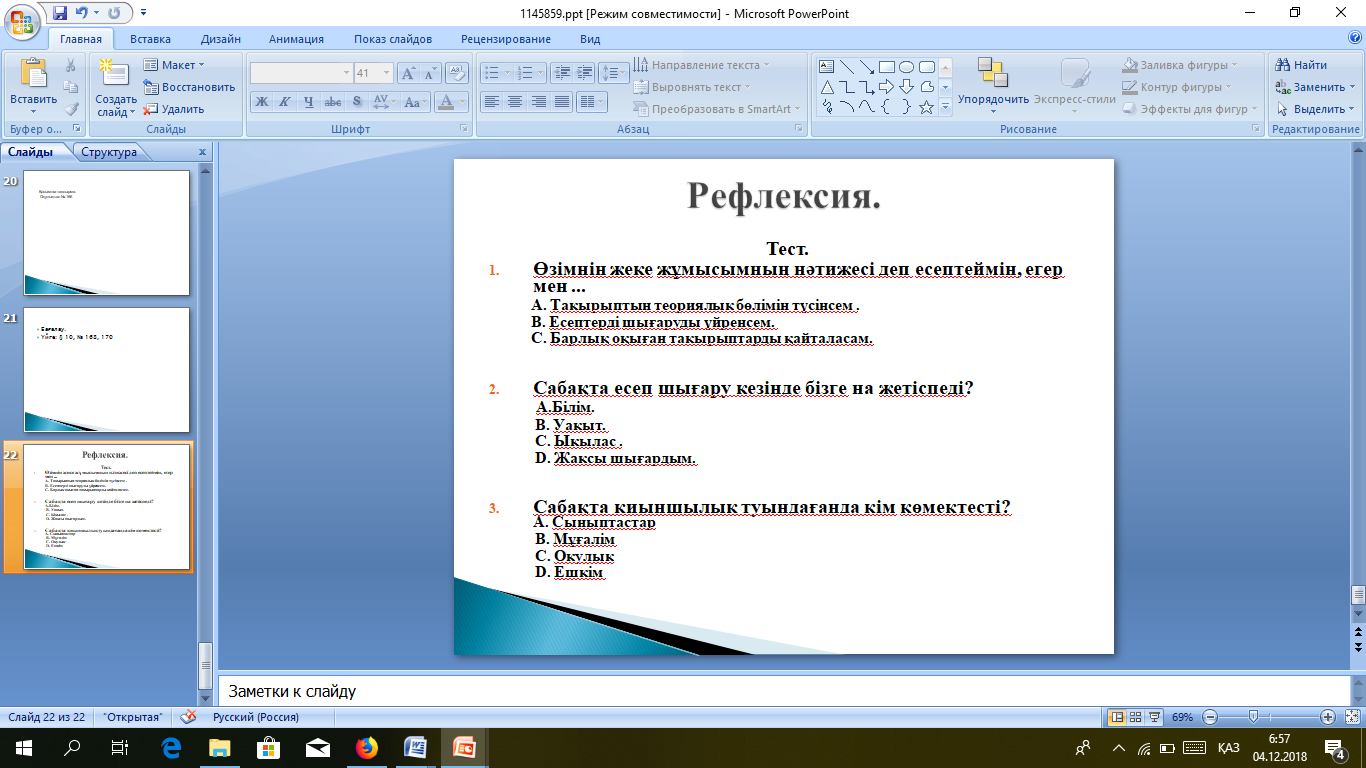
Task: Start Slide Show from status bar
Action: tap(1155, 717)
